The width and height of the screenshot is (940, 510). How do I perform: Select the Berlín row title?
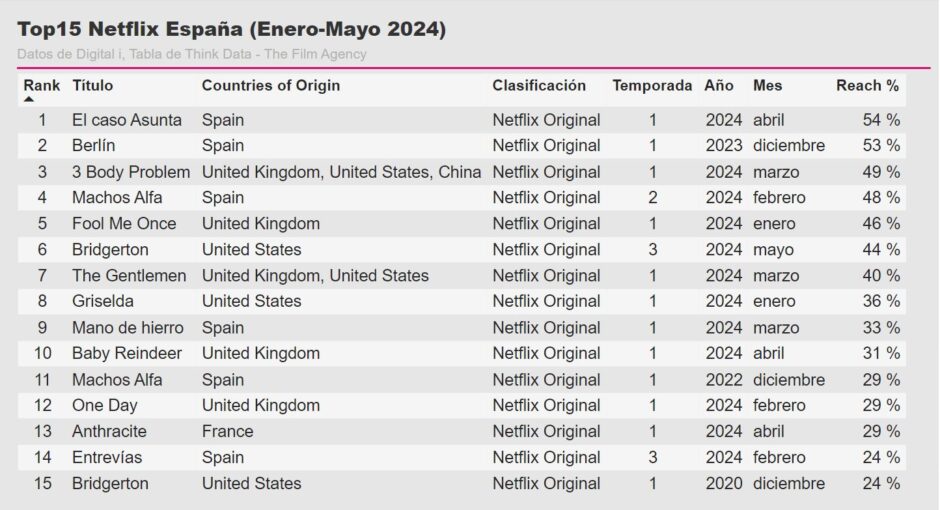94,146
